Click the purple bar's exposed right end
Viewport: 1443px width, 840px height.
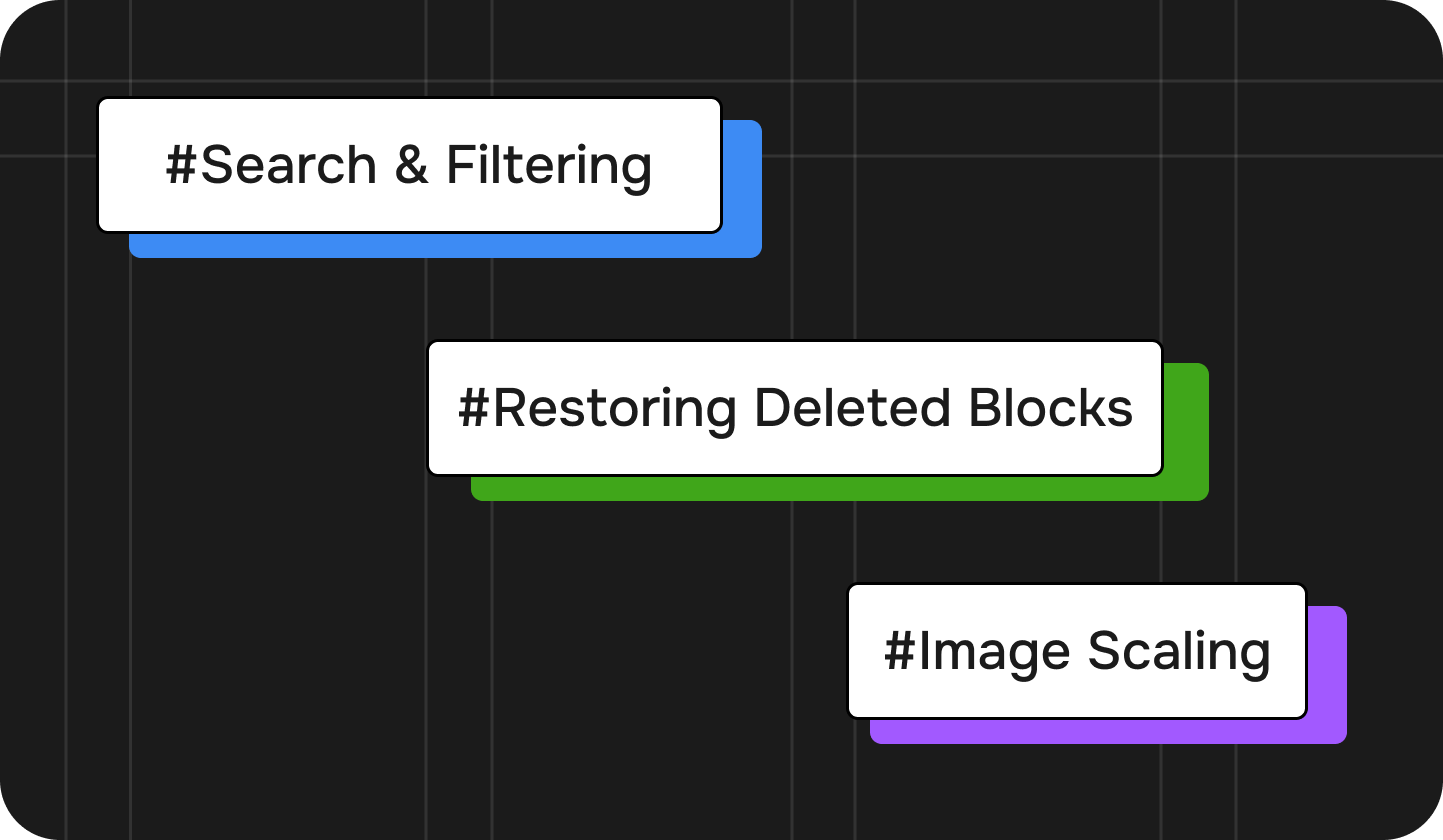(1327, 675)
